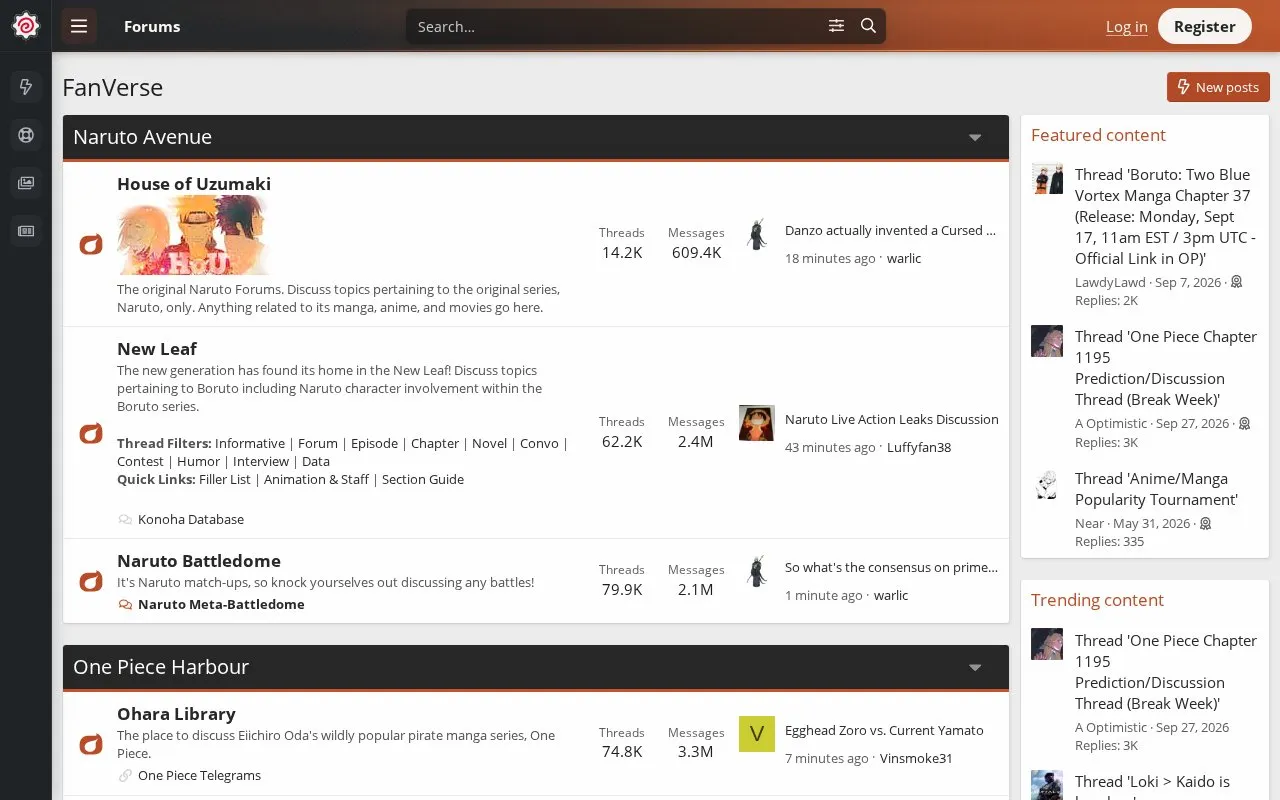Click the House of Uzumaki forum node icon

(x=91, y=244)
